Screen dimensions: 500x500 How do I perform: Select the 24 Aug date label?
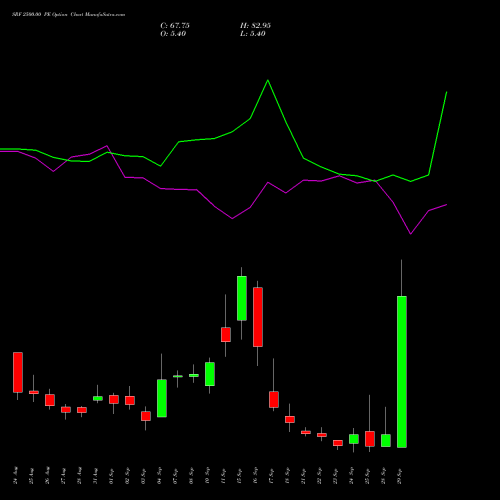(x=16, y=475)
